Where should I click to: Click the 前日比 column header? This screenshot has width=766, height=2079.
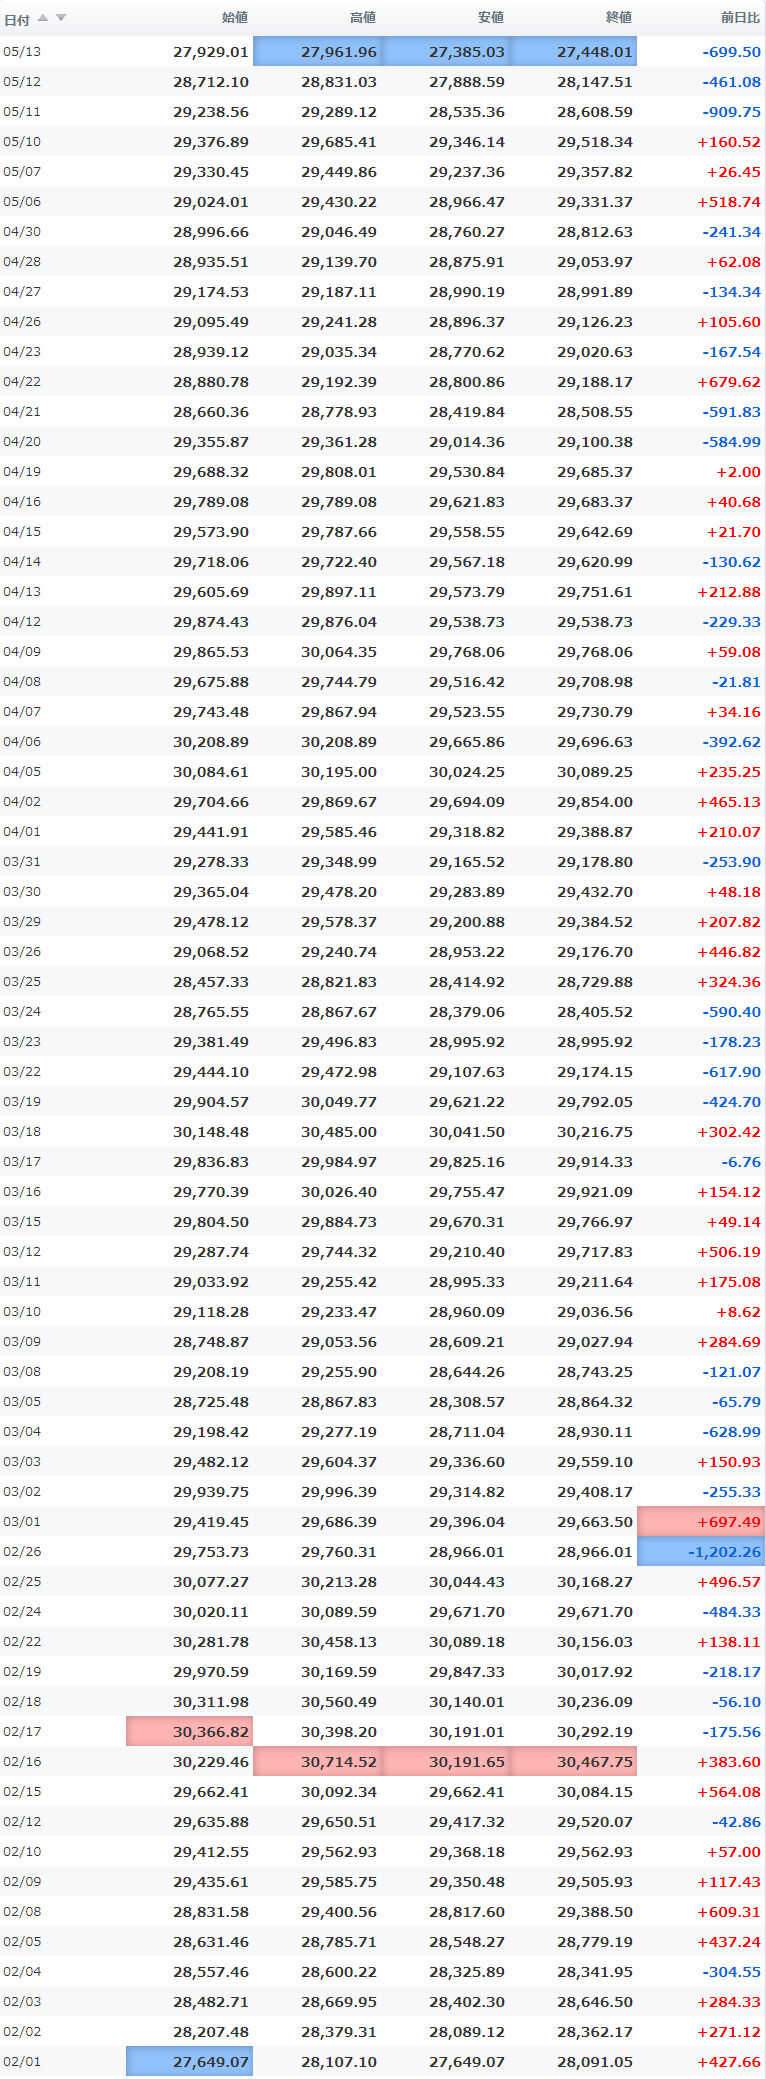(x=740, y=18)
